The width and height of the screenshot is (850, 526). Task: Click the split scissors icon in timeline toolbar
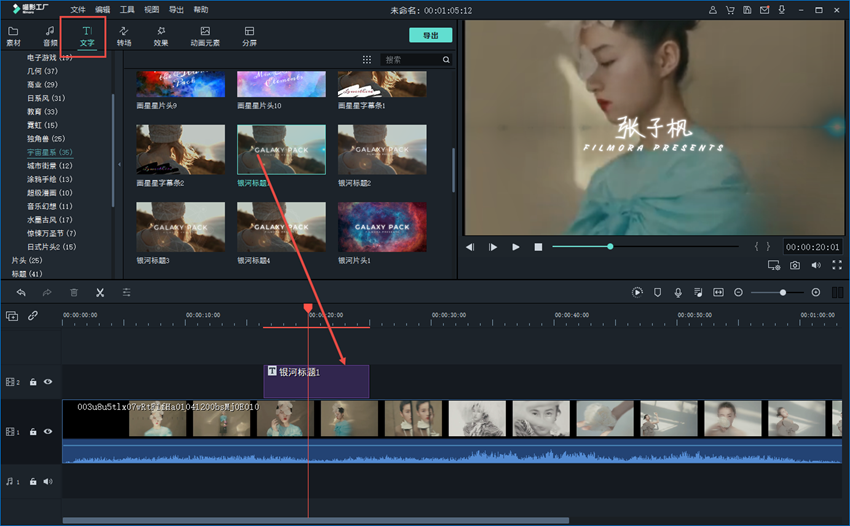pyautogui.click(x=100, y=292)
